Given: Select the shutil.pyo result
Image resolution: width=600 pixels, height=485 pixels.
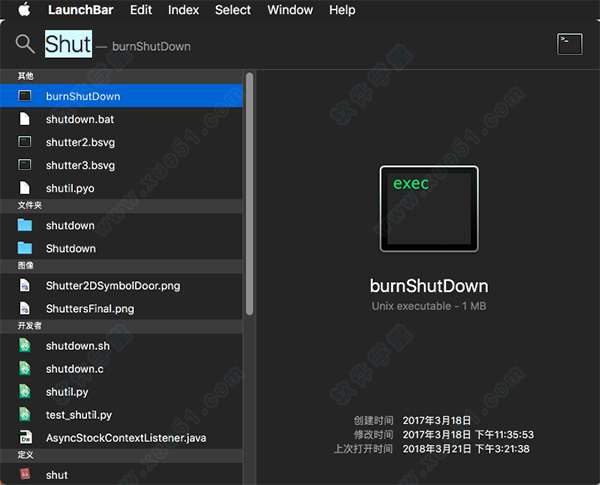Looking at the screenshot, I should coord(121,188).
